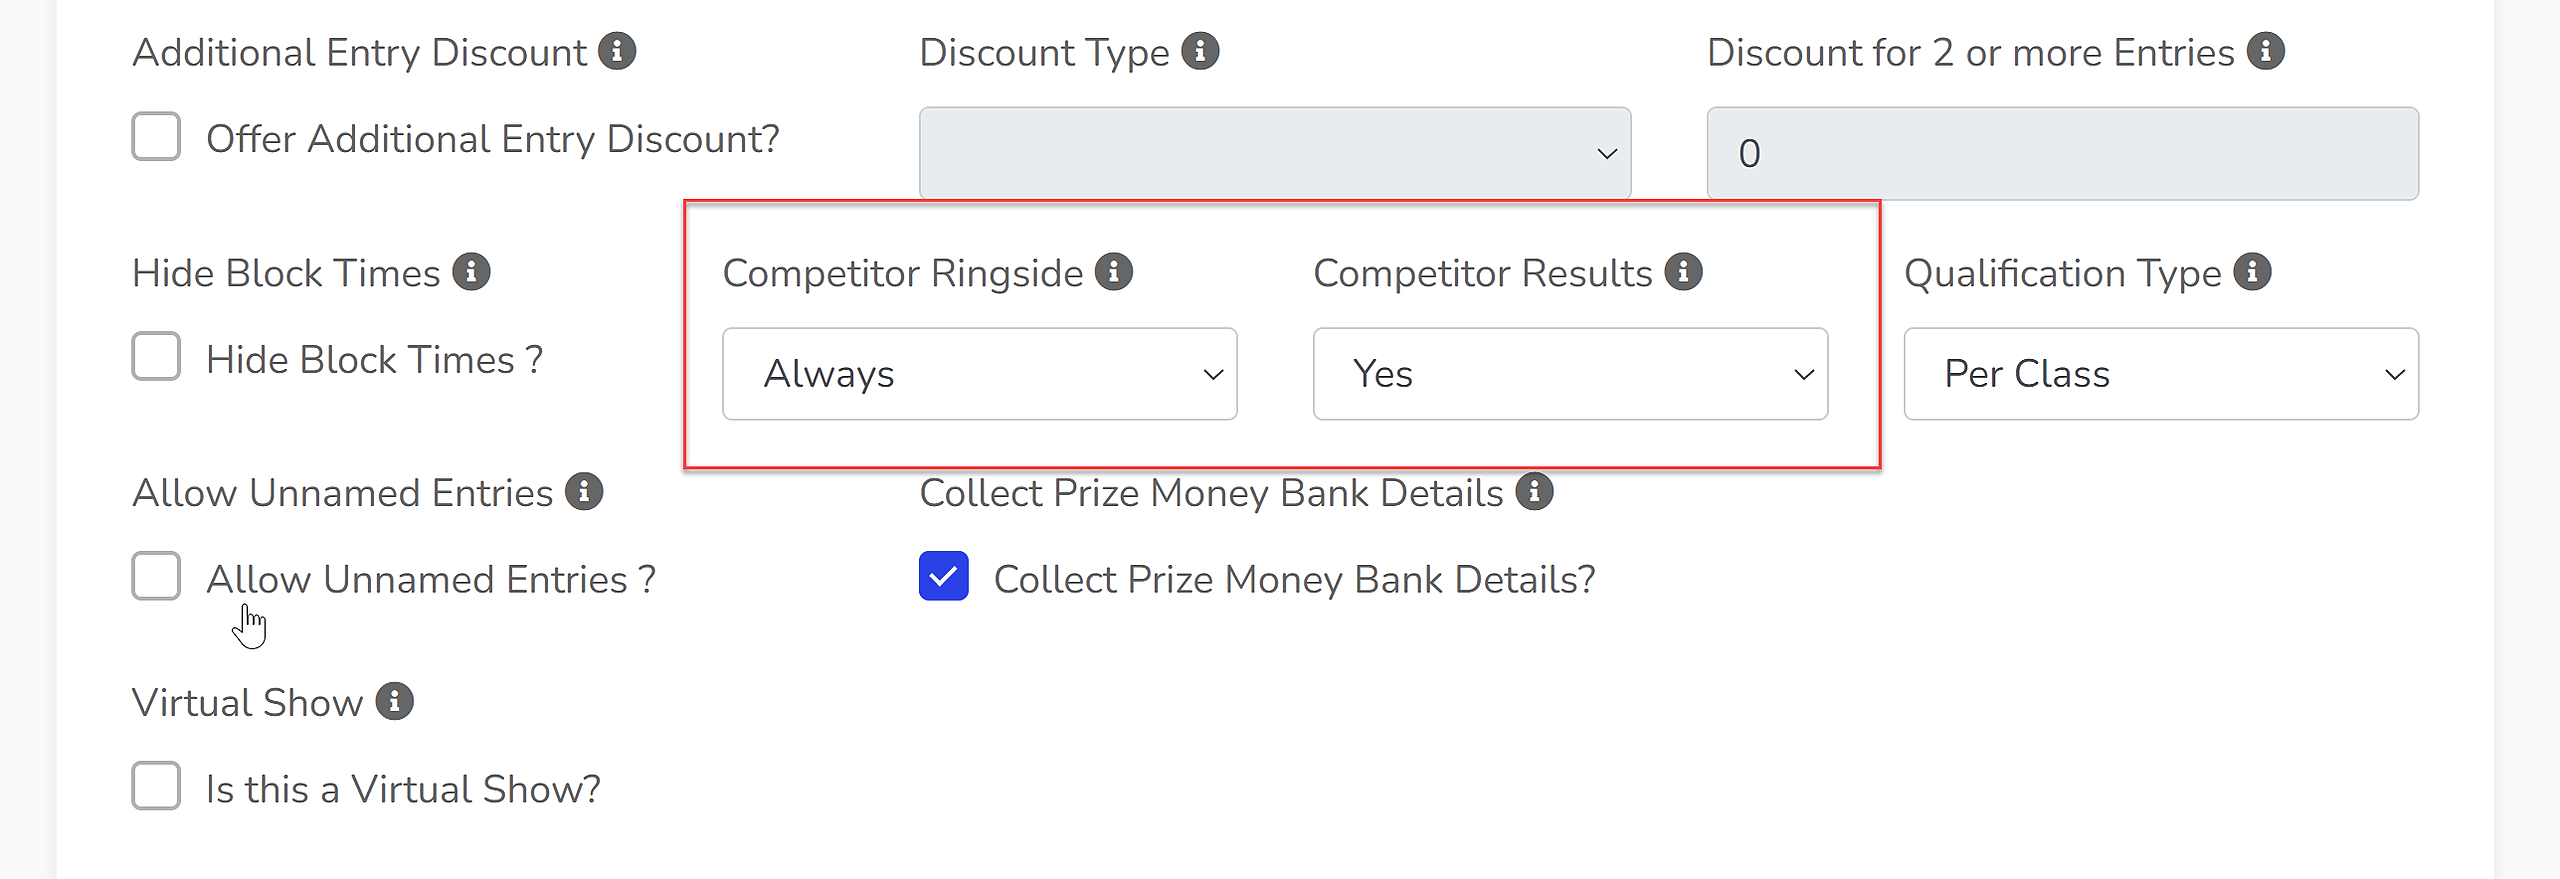
Task: Open info tooltip for Discount for 2 or more Entries
Action: (2266, 51)
